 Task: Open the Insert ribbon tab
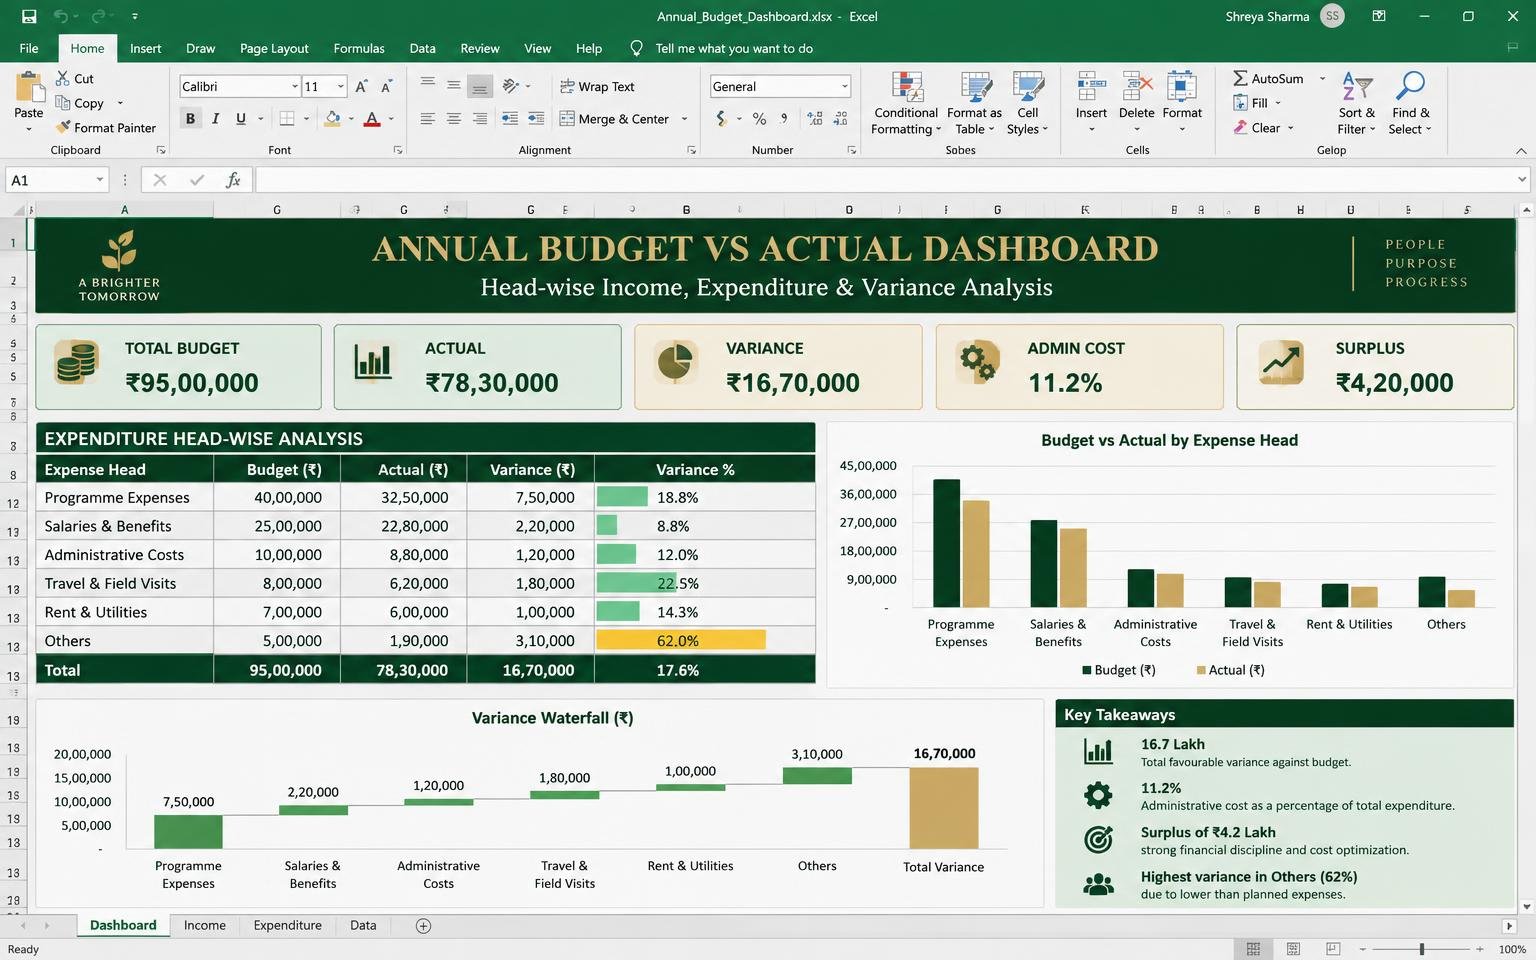click(x=145, y=48)
